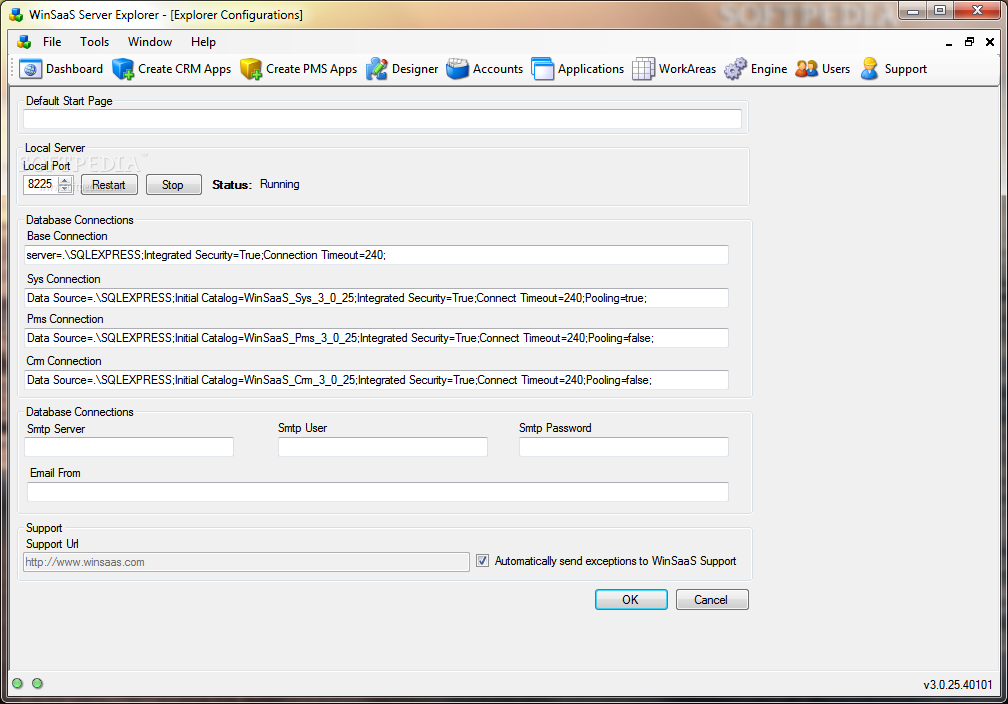The height and width of the screenshot is (704, 1008).
Task: Click the Designer toolbar label
Action: tap(415, 69)
